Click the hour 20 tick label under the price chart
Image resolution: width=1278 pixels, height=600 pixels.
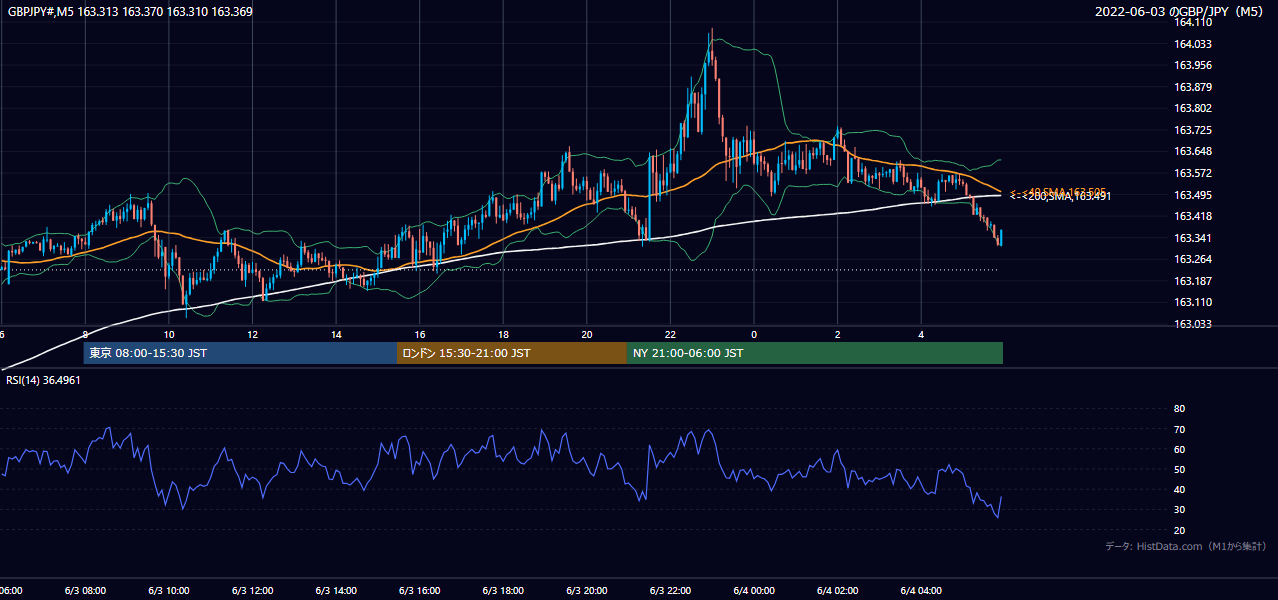[587, 334]
